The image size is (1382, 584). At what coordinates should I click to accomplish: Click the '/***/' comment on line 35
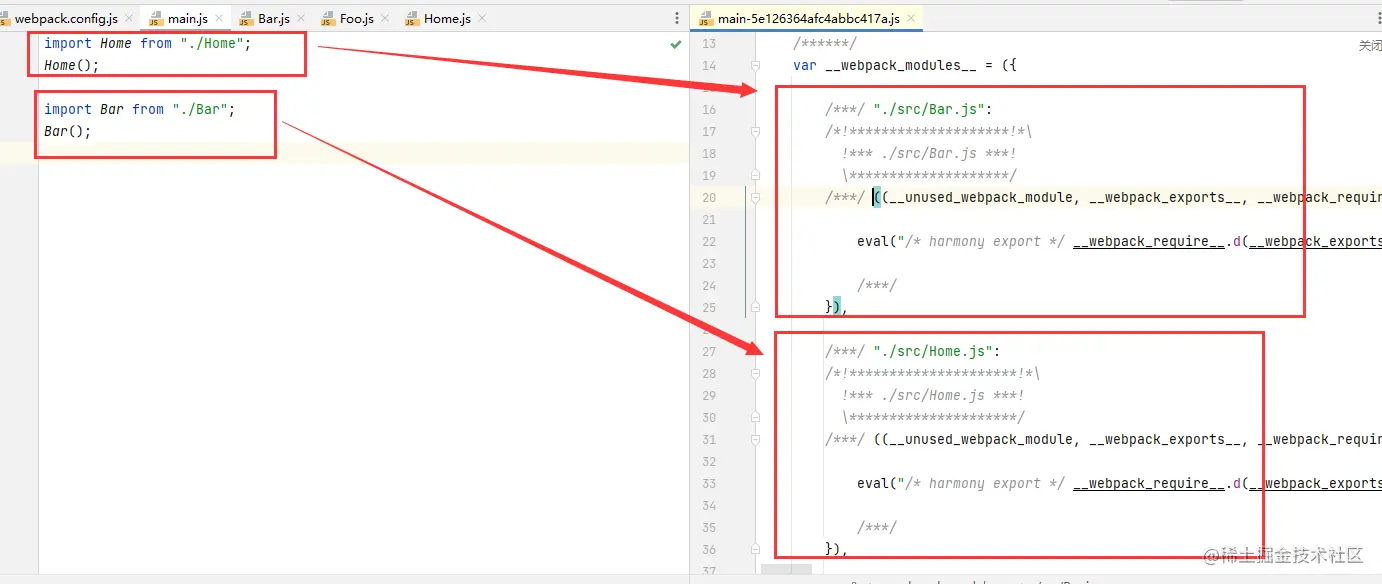coord(877,528)
